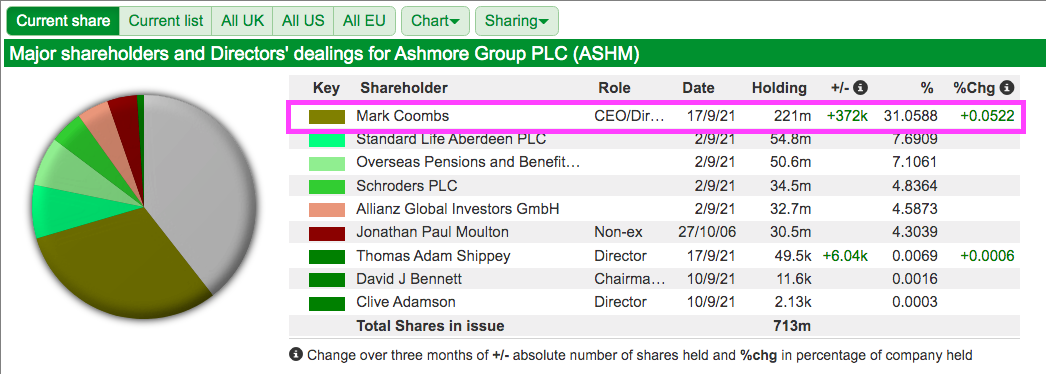The width and height of the screenshot is (1046, 374).
Task: Open the Chart dropdown menu
Action: coord(435,21)
